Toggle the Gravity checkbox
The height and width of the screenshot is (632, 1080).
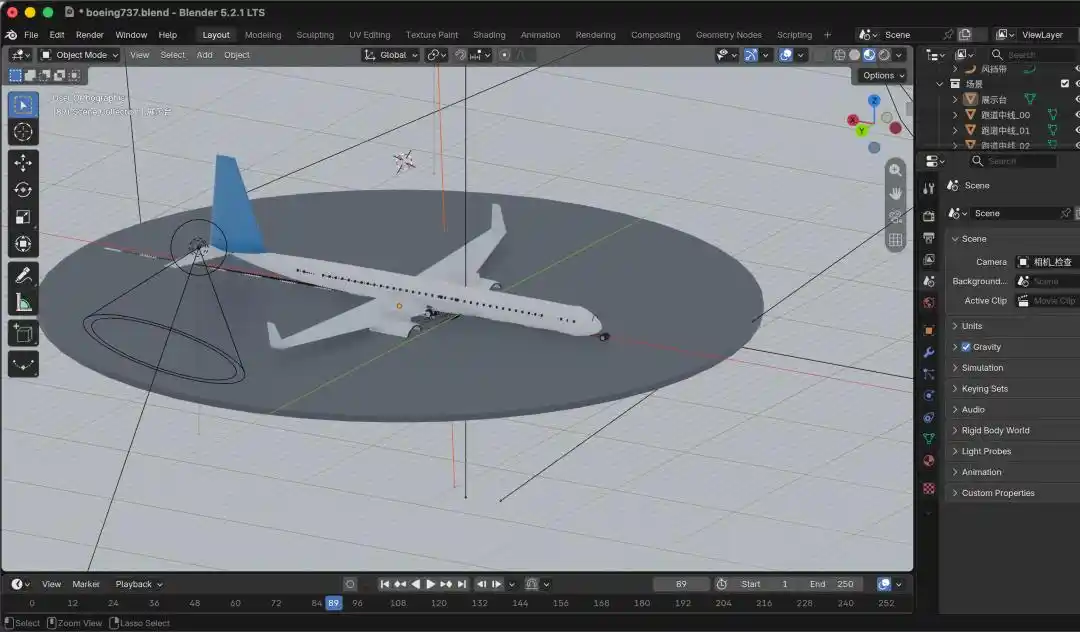coord(966,347)
